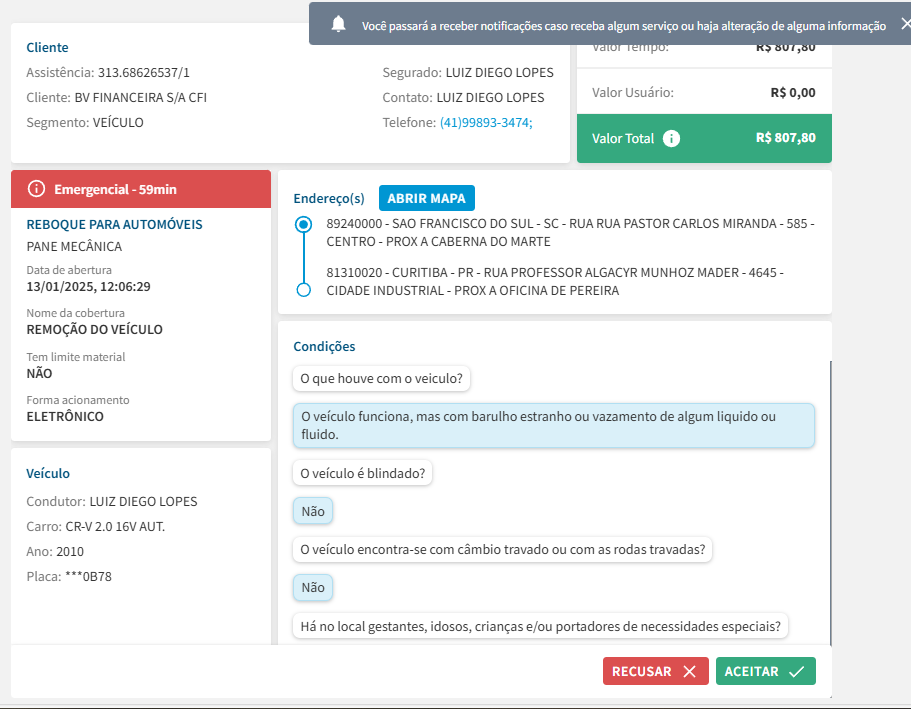Click the question about gestantes and idosos
Image resolution: width=911 pixels, height=709 pixels.
(540, 626)
